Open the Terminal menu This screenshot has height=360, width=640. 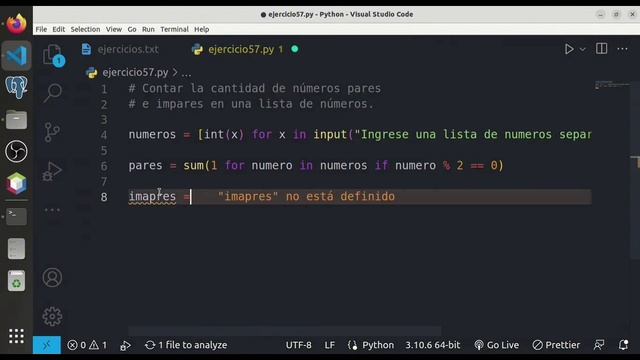174,29
